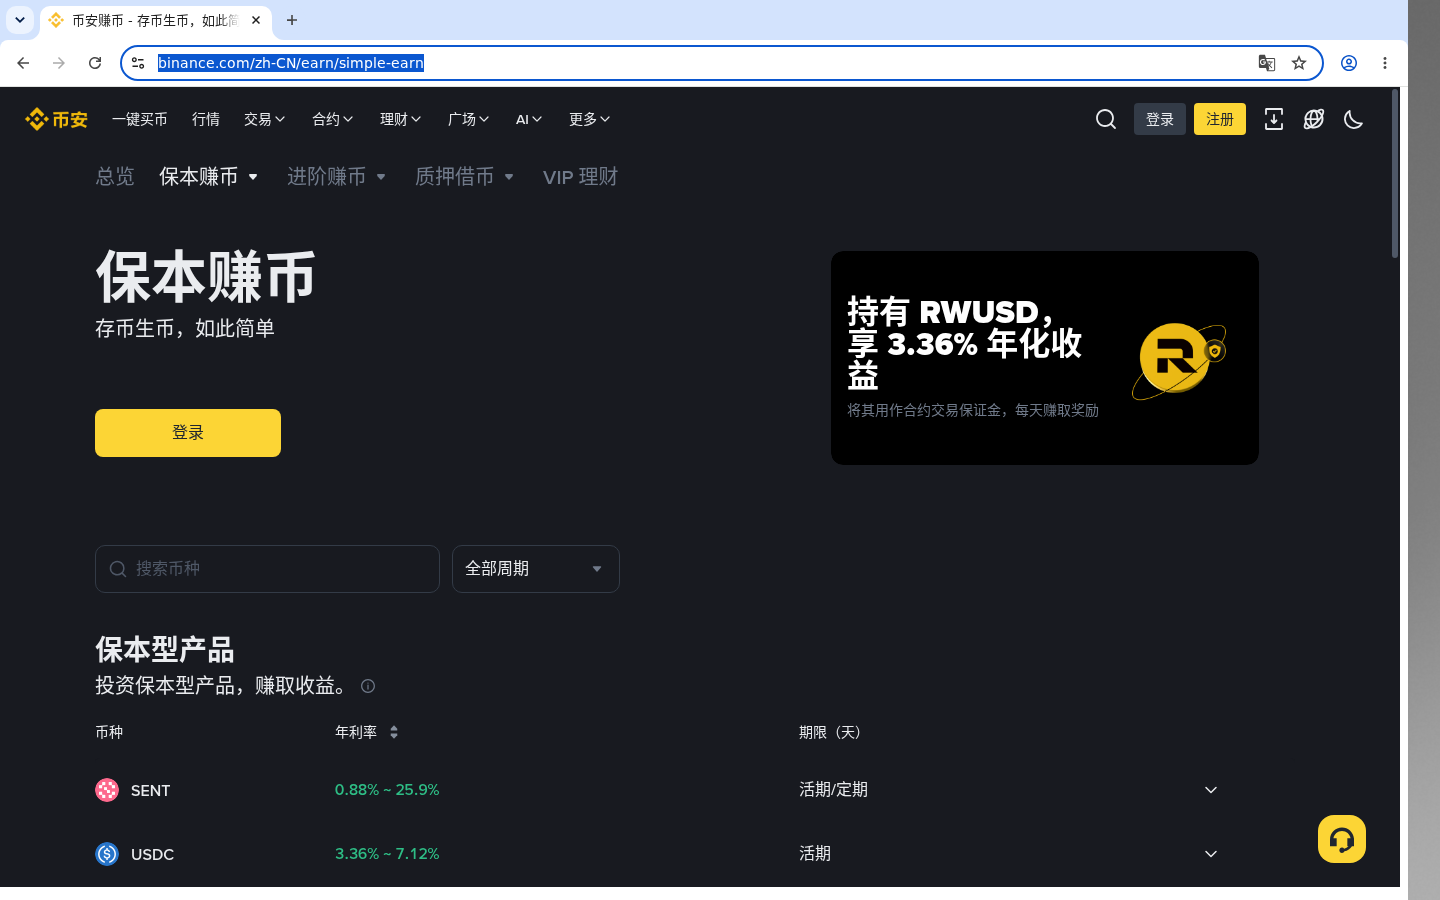Click the 登录 button in header
The image size is (1440, 900).
click(1160, 119)
